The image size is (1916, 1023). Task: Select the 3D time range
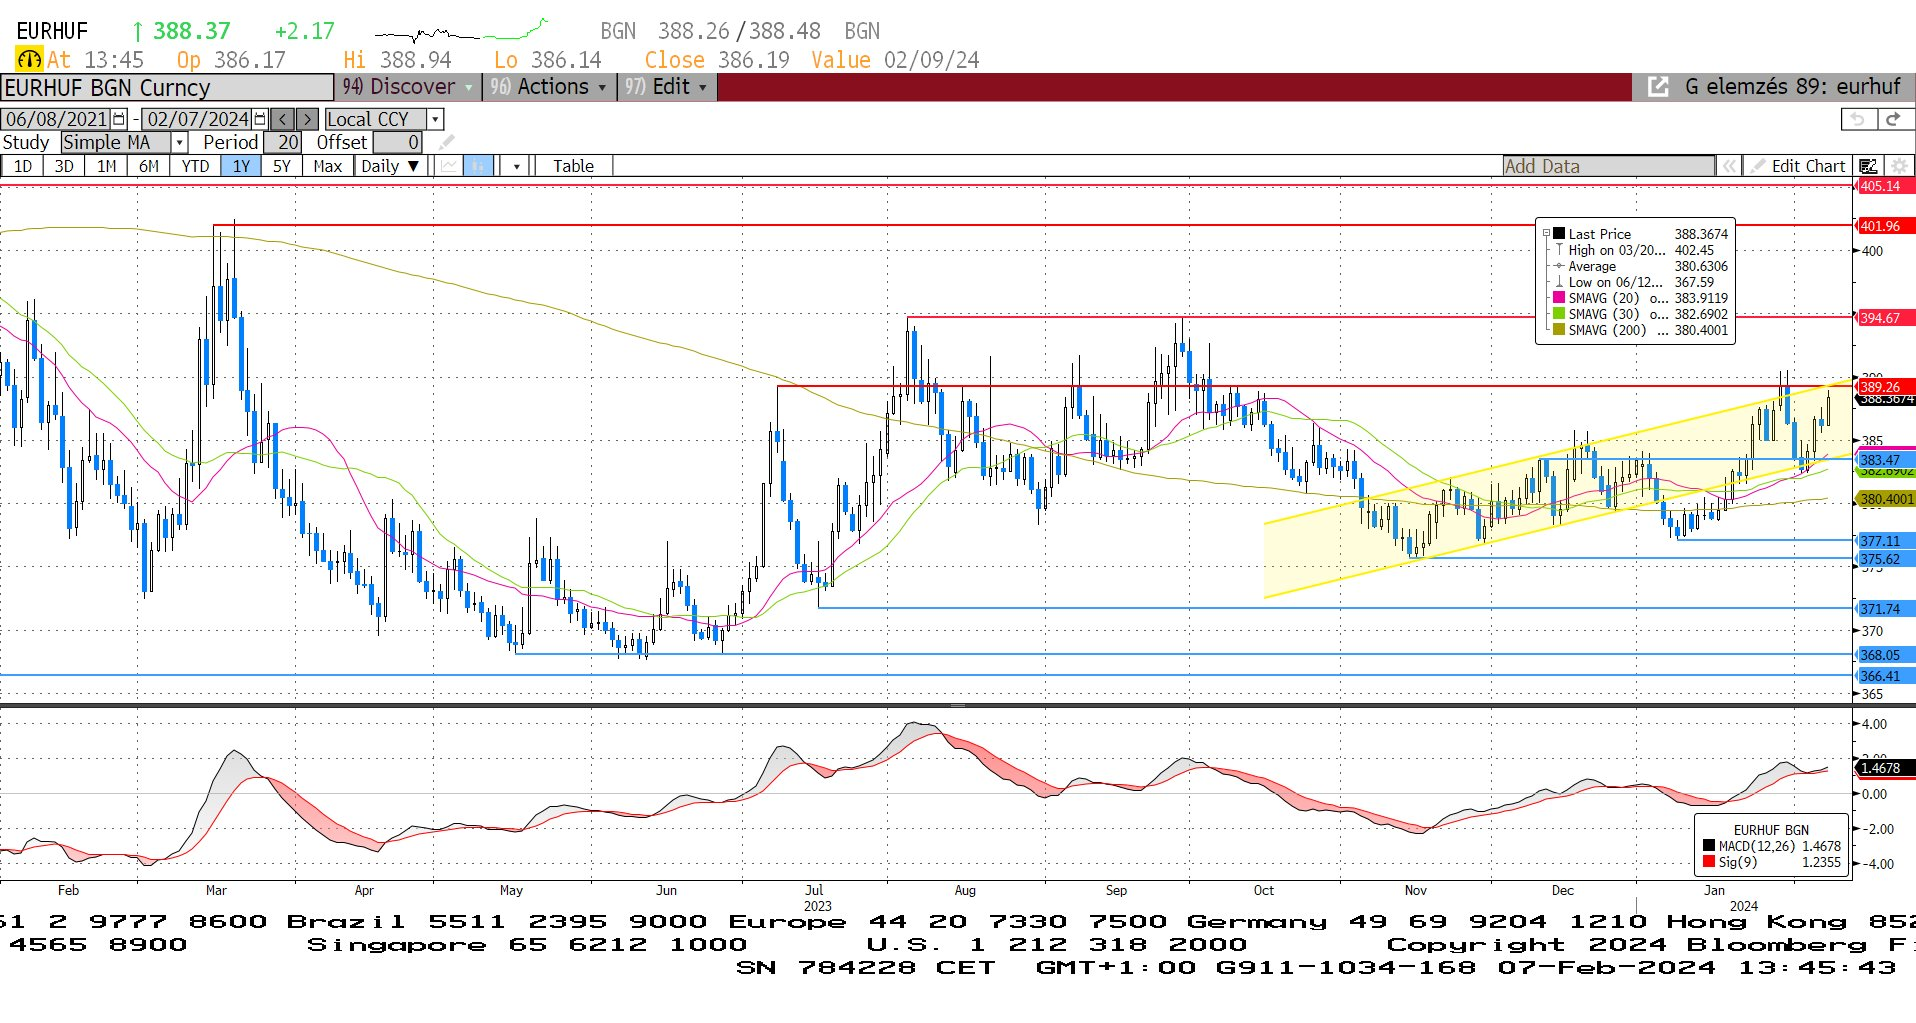click(64, 166)
